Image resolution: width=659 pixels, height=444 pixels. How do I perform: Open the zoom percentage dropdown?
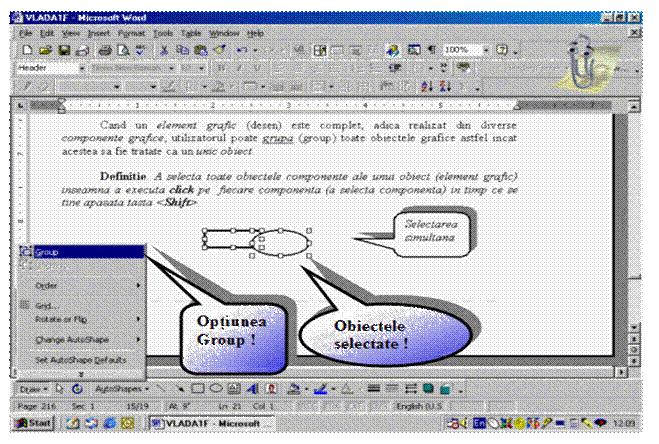tap(486, 49)
